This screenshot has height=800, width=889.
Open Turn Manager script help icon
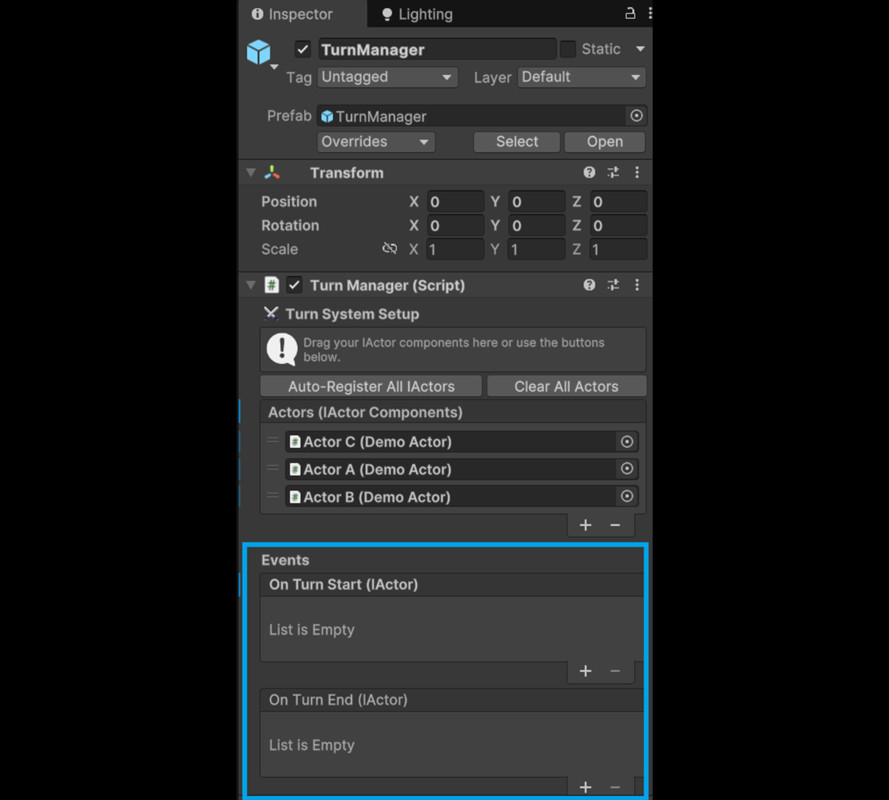point(589,285)
